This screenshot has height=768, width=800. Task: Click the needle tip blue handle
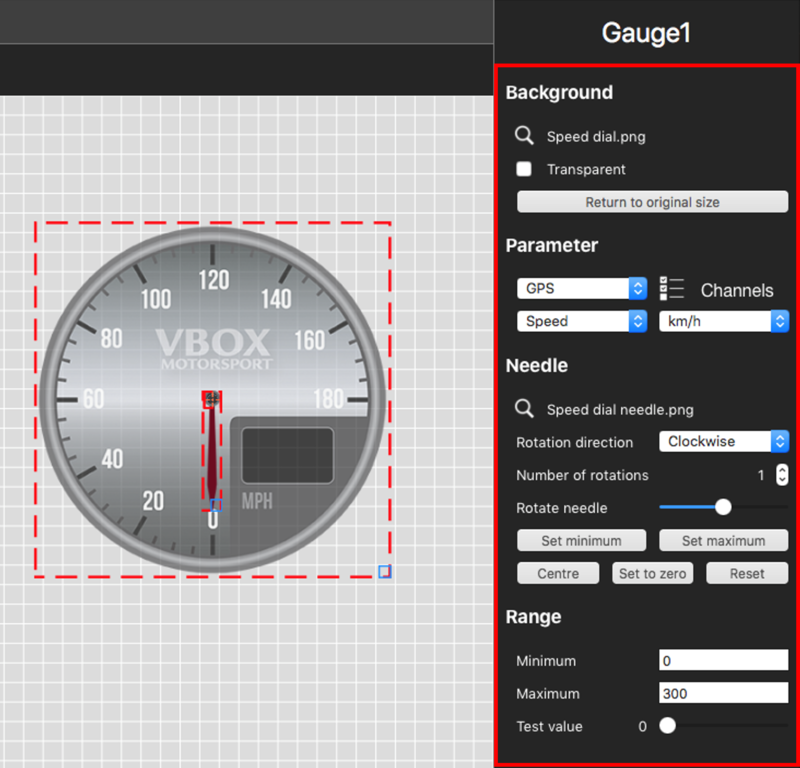point(216,505)
